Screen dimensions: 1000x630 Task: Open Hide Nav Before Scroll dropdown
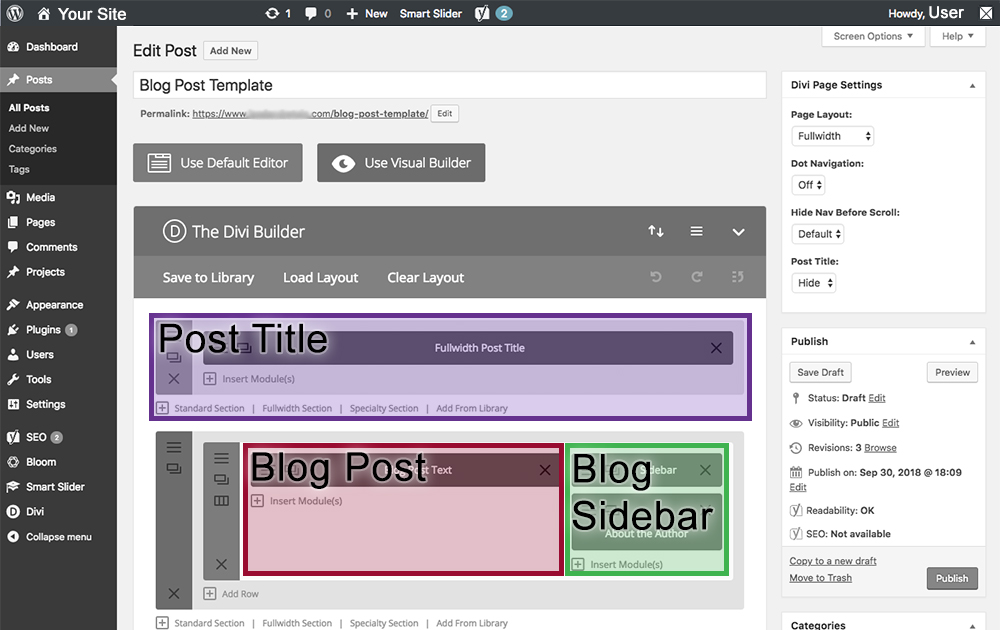pyautogui.click(x=818, y=234)
